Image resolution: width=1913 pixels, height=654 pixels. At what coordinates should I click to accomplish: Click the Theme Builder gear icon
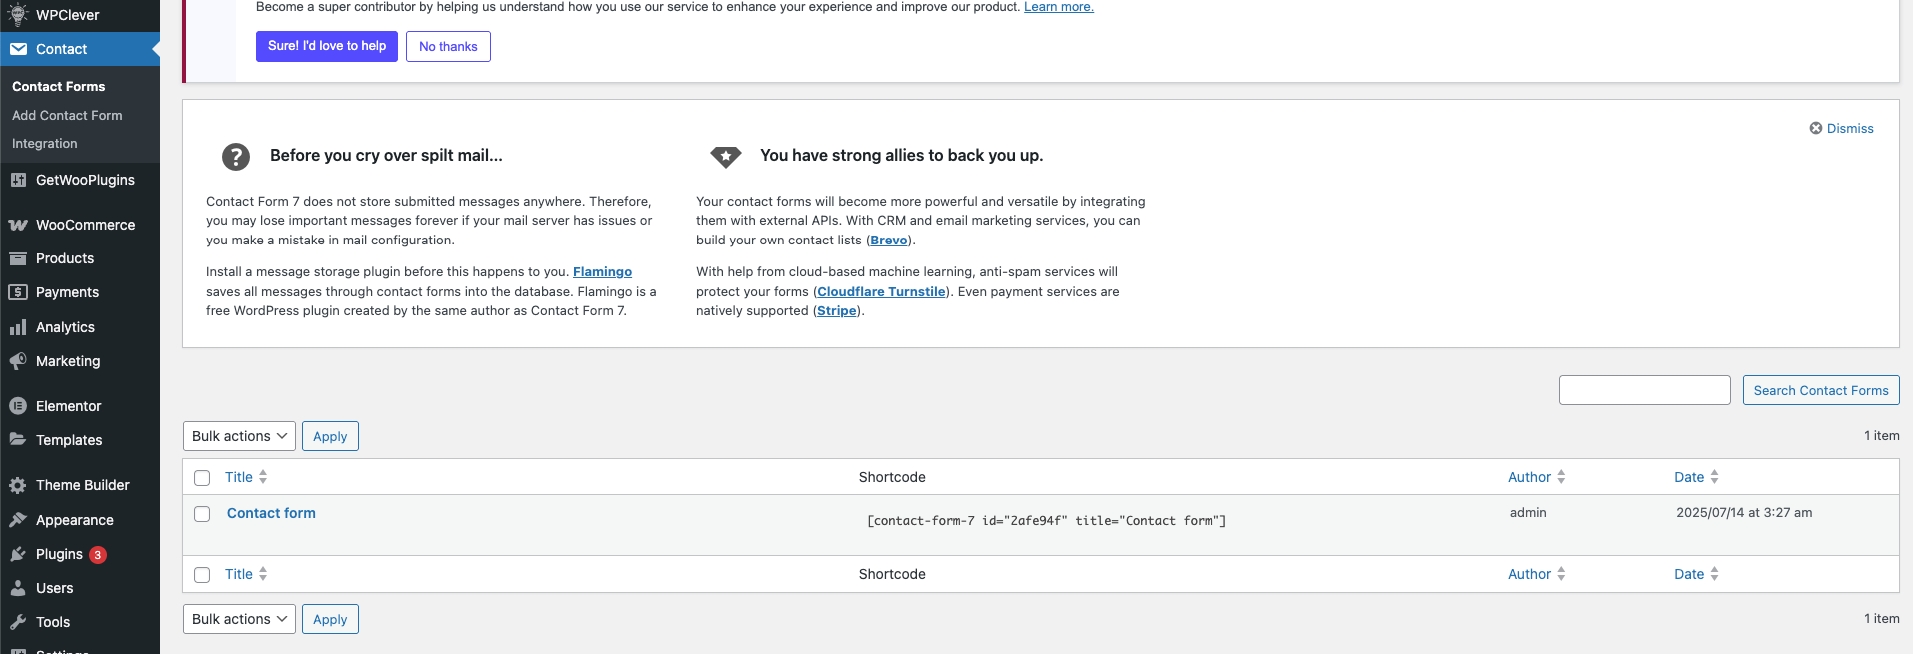coord(18,485)
